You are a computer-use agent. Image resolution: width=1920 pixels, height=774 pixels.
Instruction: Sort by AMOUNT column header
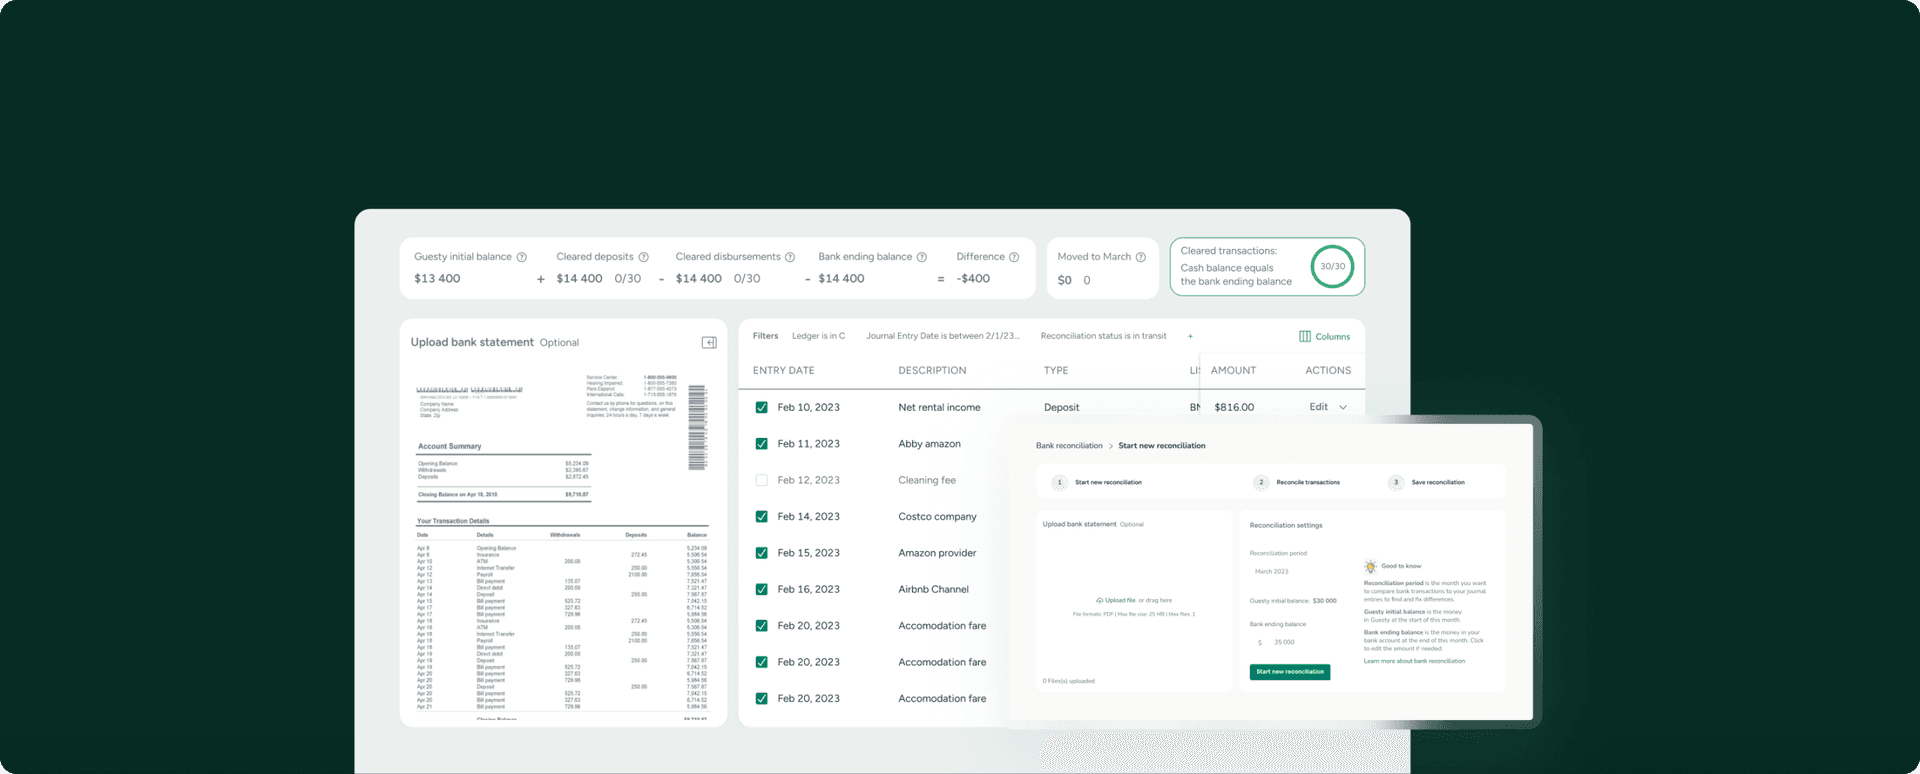tap(1233, 370)
